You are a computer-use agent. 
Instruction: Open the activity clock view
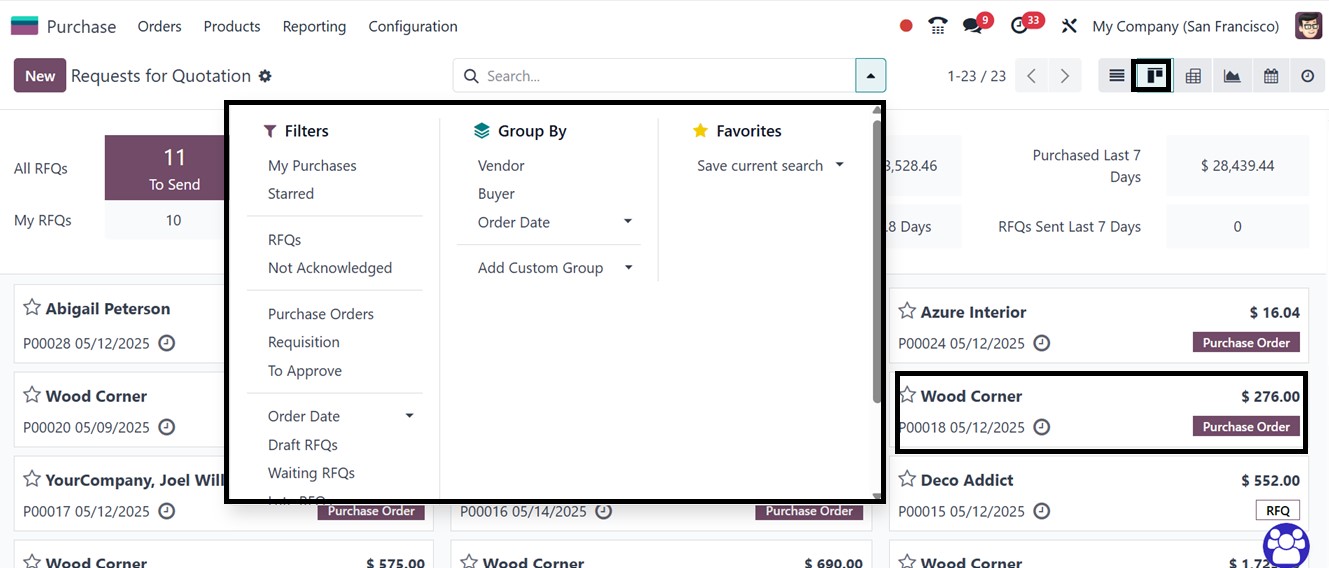[x=1308, y=76]
